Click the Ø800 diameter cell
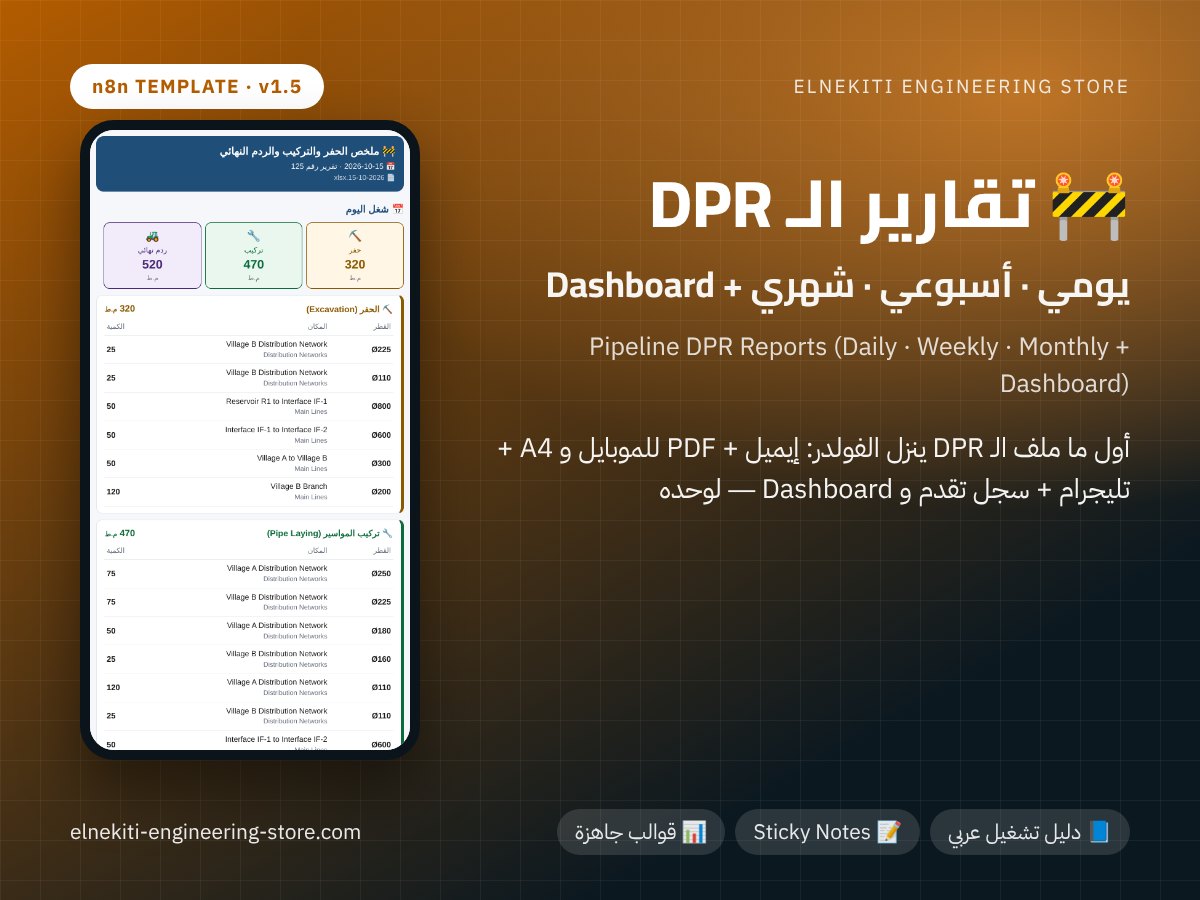1200x900 pixels. [381, 407]
